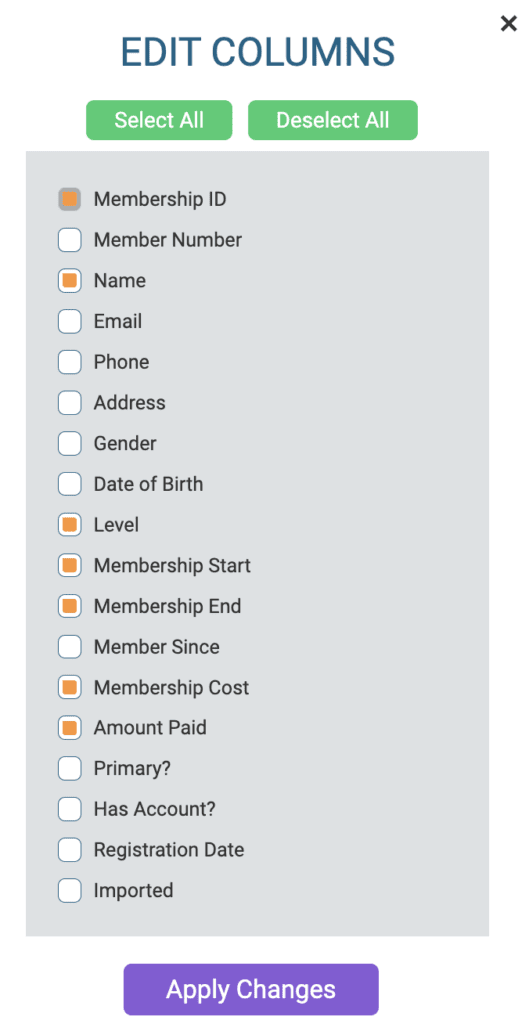Check the Address column box
The width and height of the screenshot is (529, 1024).
coord(70,403)
